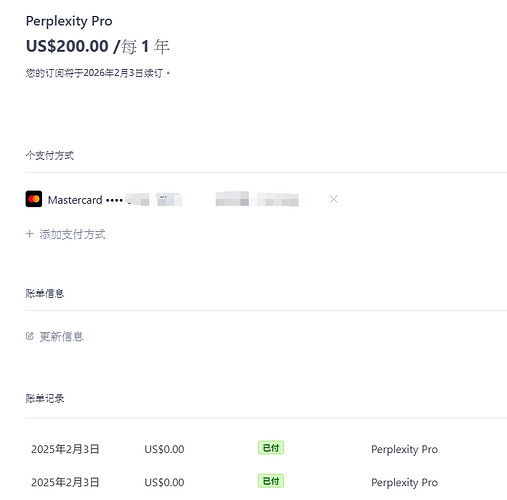Click the Perplexity Pro plan title
This screenshot has width=507, height=500.
point(69,21)
